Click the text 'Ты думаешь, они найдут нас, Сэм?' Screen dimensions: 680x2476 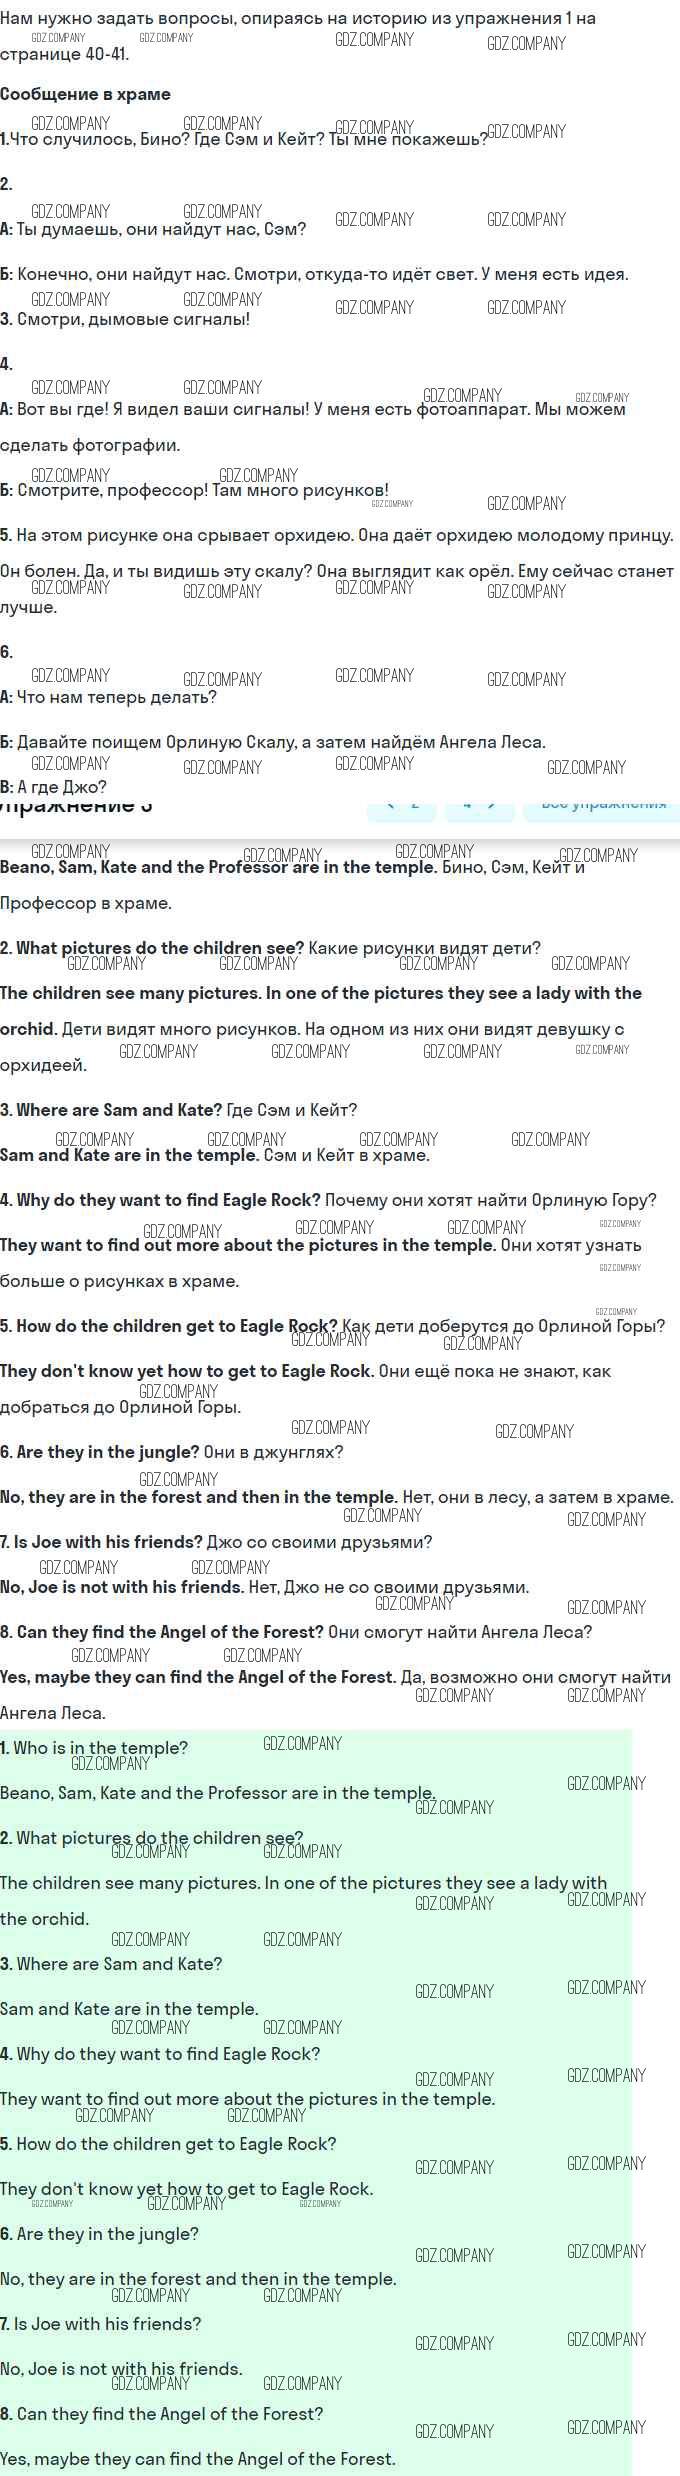[161, 229]
